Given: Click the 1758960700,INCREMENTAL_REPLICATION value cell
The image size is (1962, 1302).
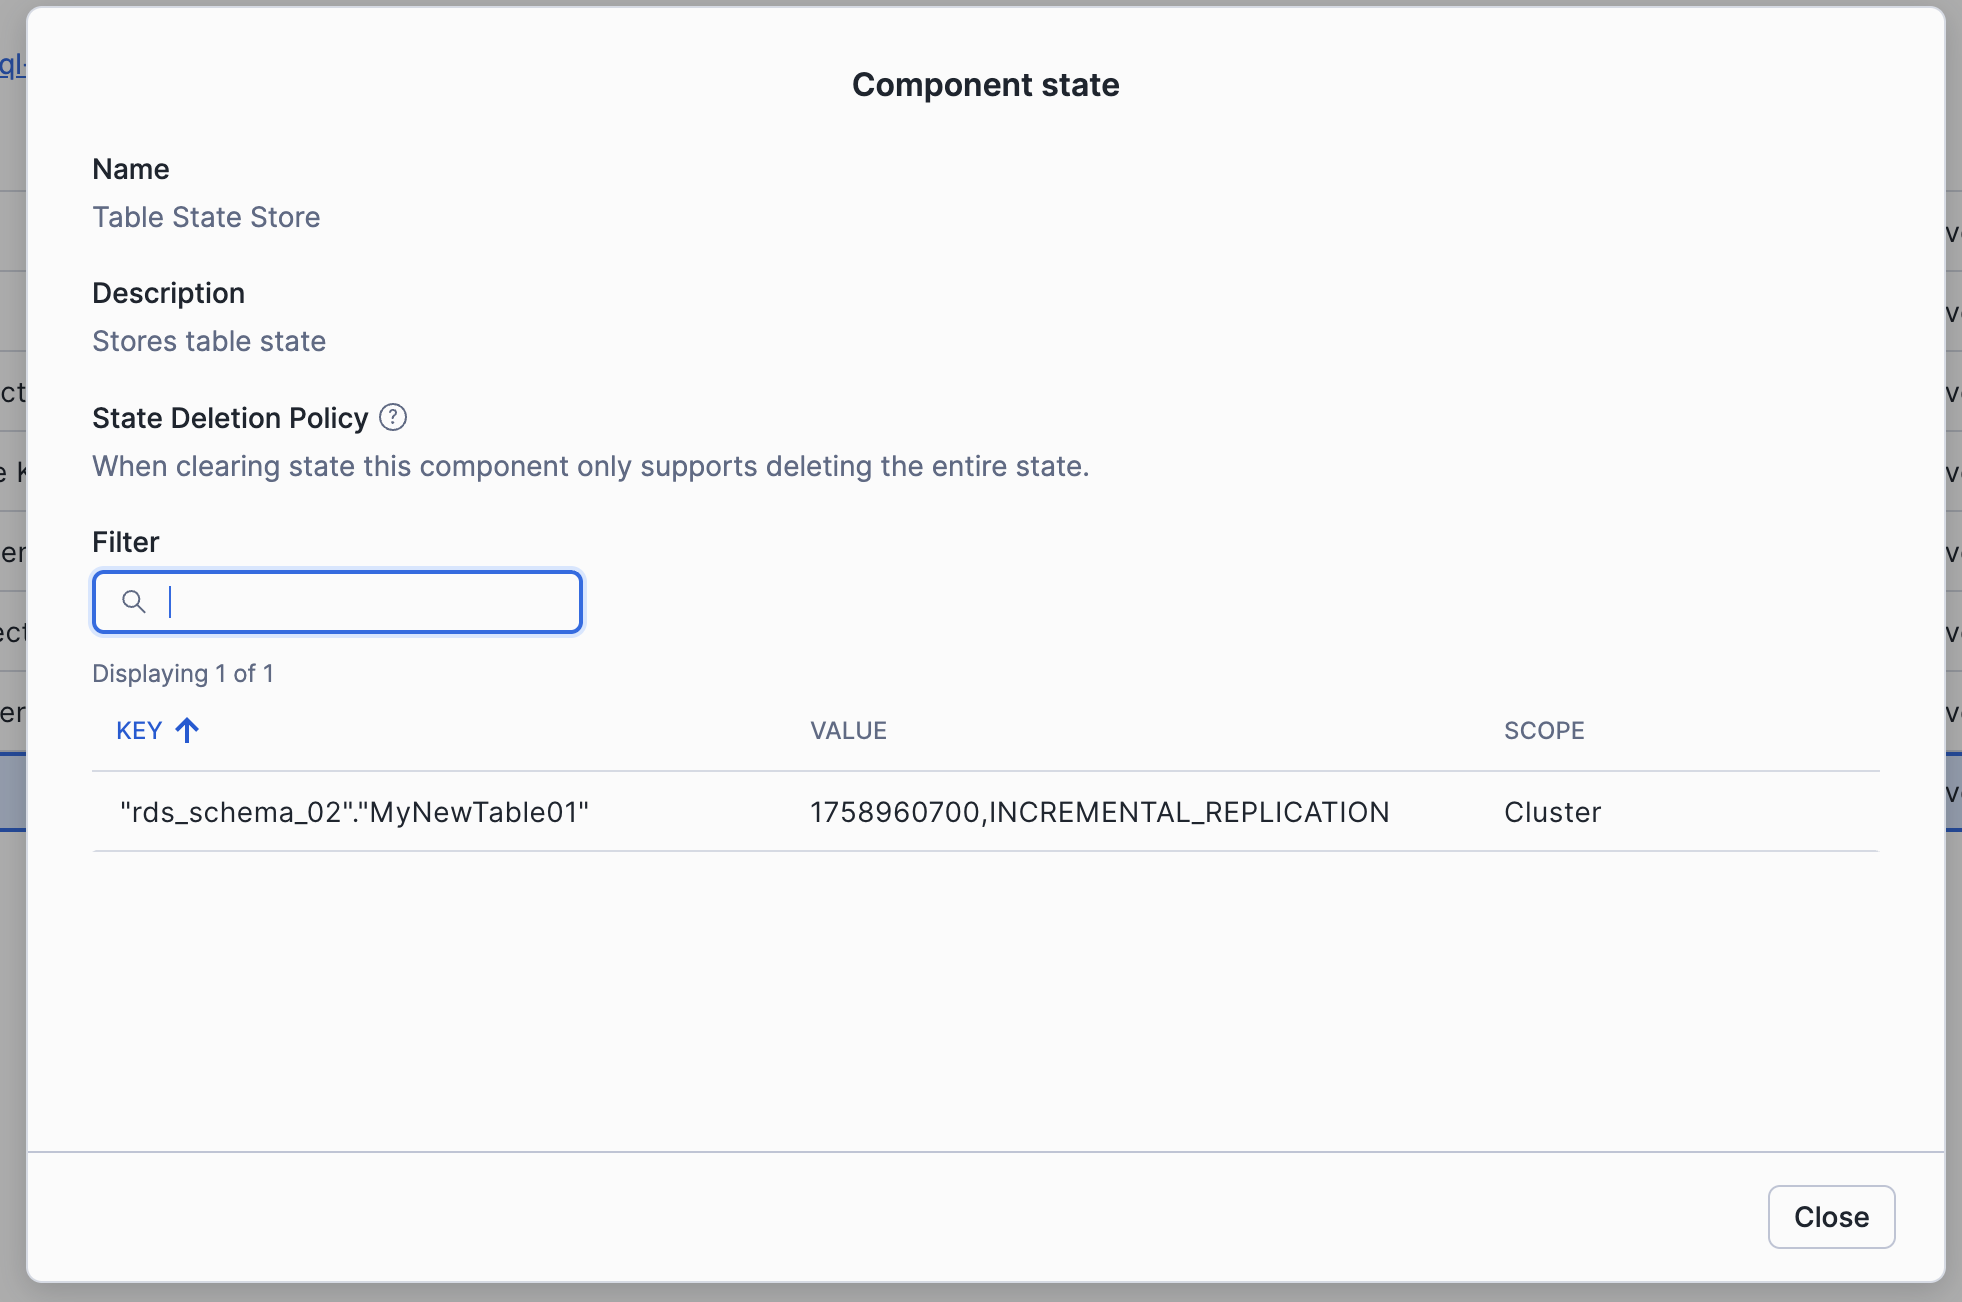Looking at the screenshot, I should (x=1099, y=812).
